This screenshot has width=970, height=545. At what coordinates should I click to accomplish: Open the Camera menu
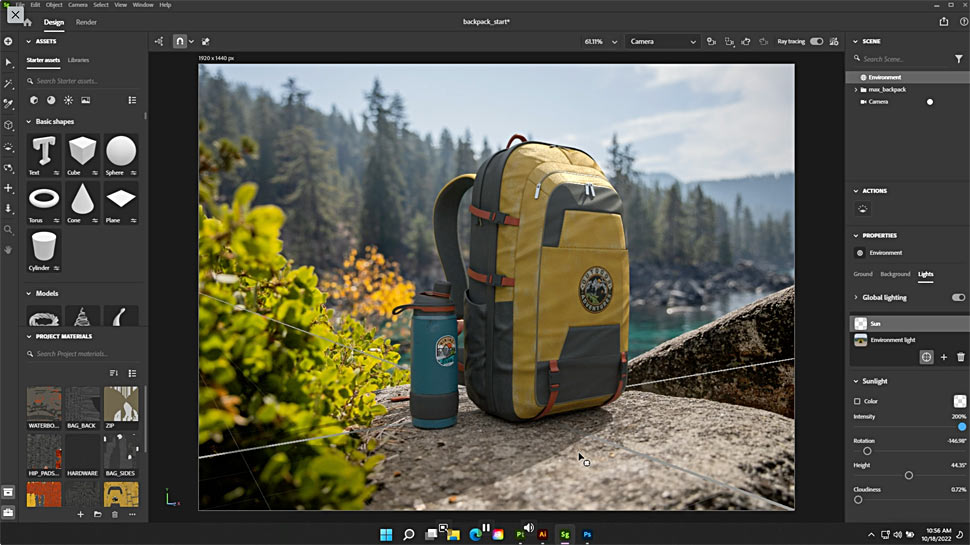[x=77, y=4]
